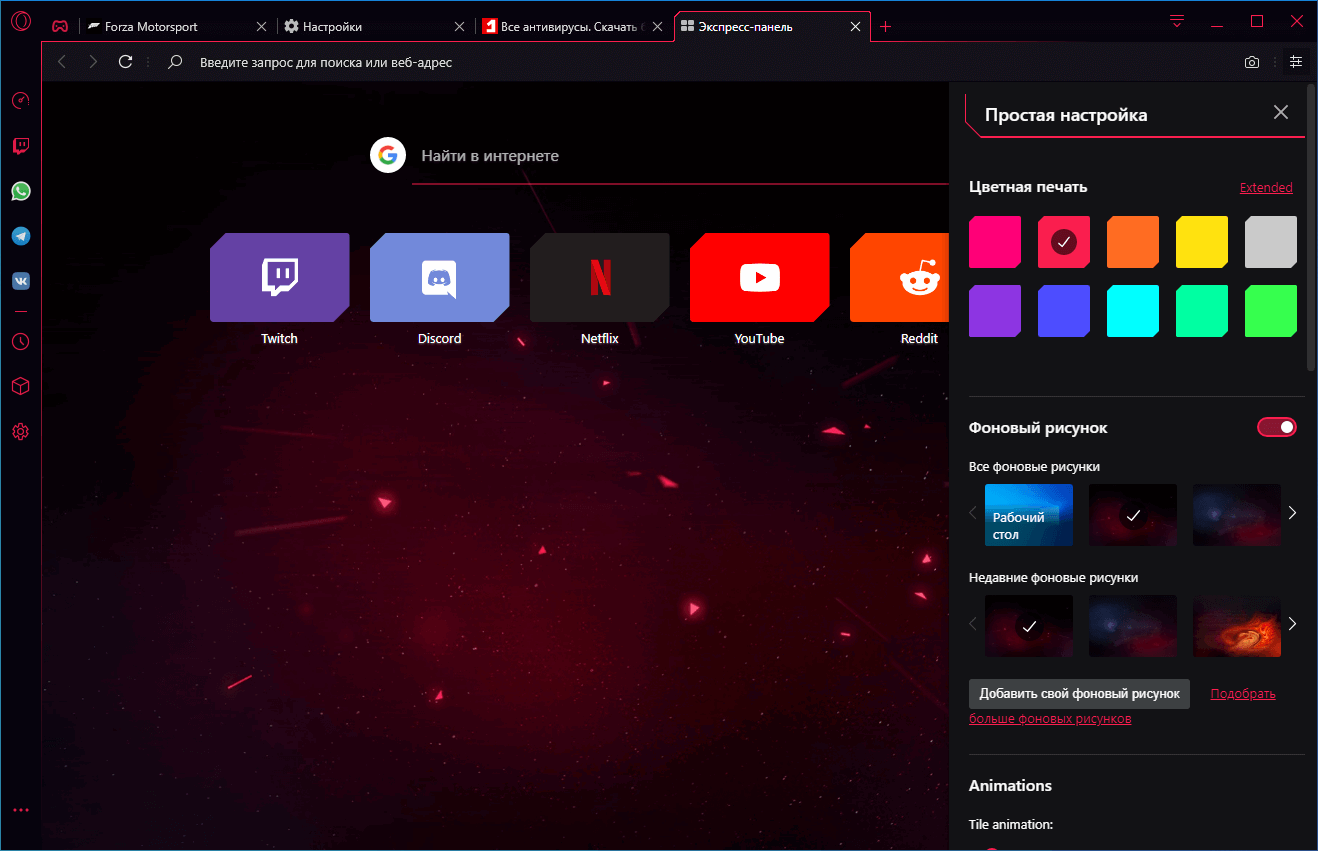Close the Простая настройка panel

[x=1281, y=112]
